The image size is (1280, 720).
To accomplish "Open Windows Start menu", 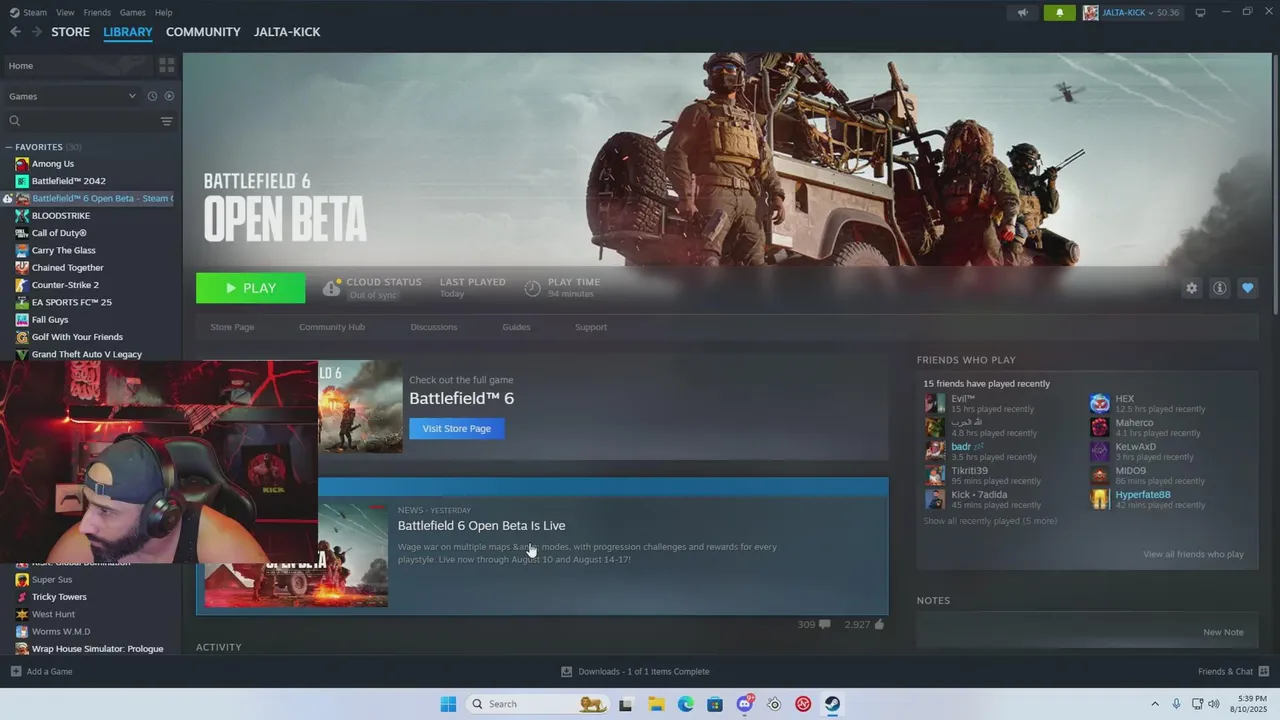I will point(448,704).
